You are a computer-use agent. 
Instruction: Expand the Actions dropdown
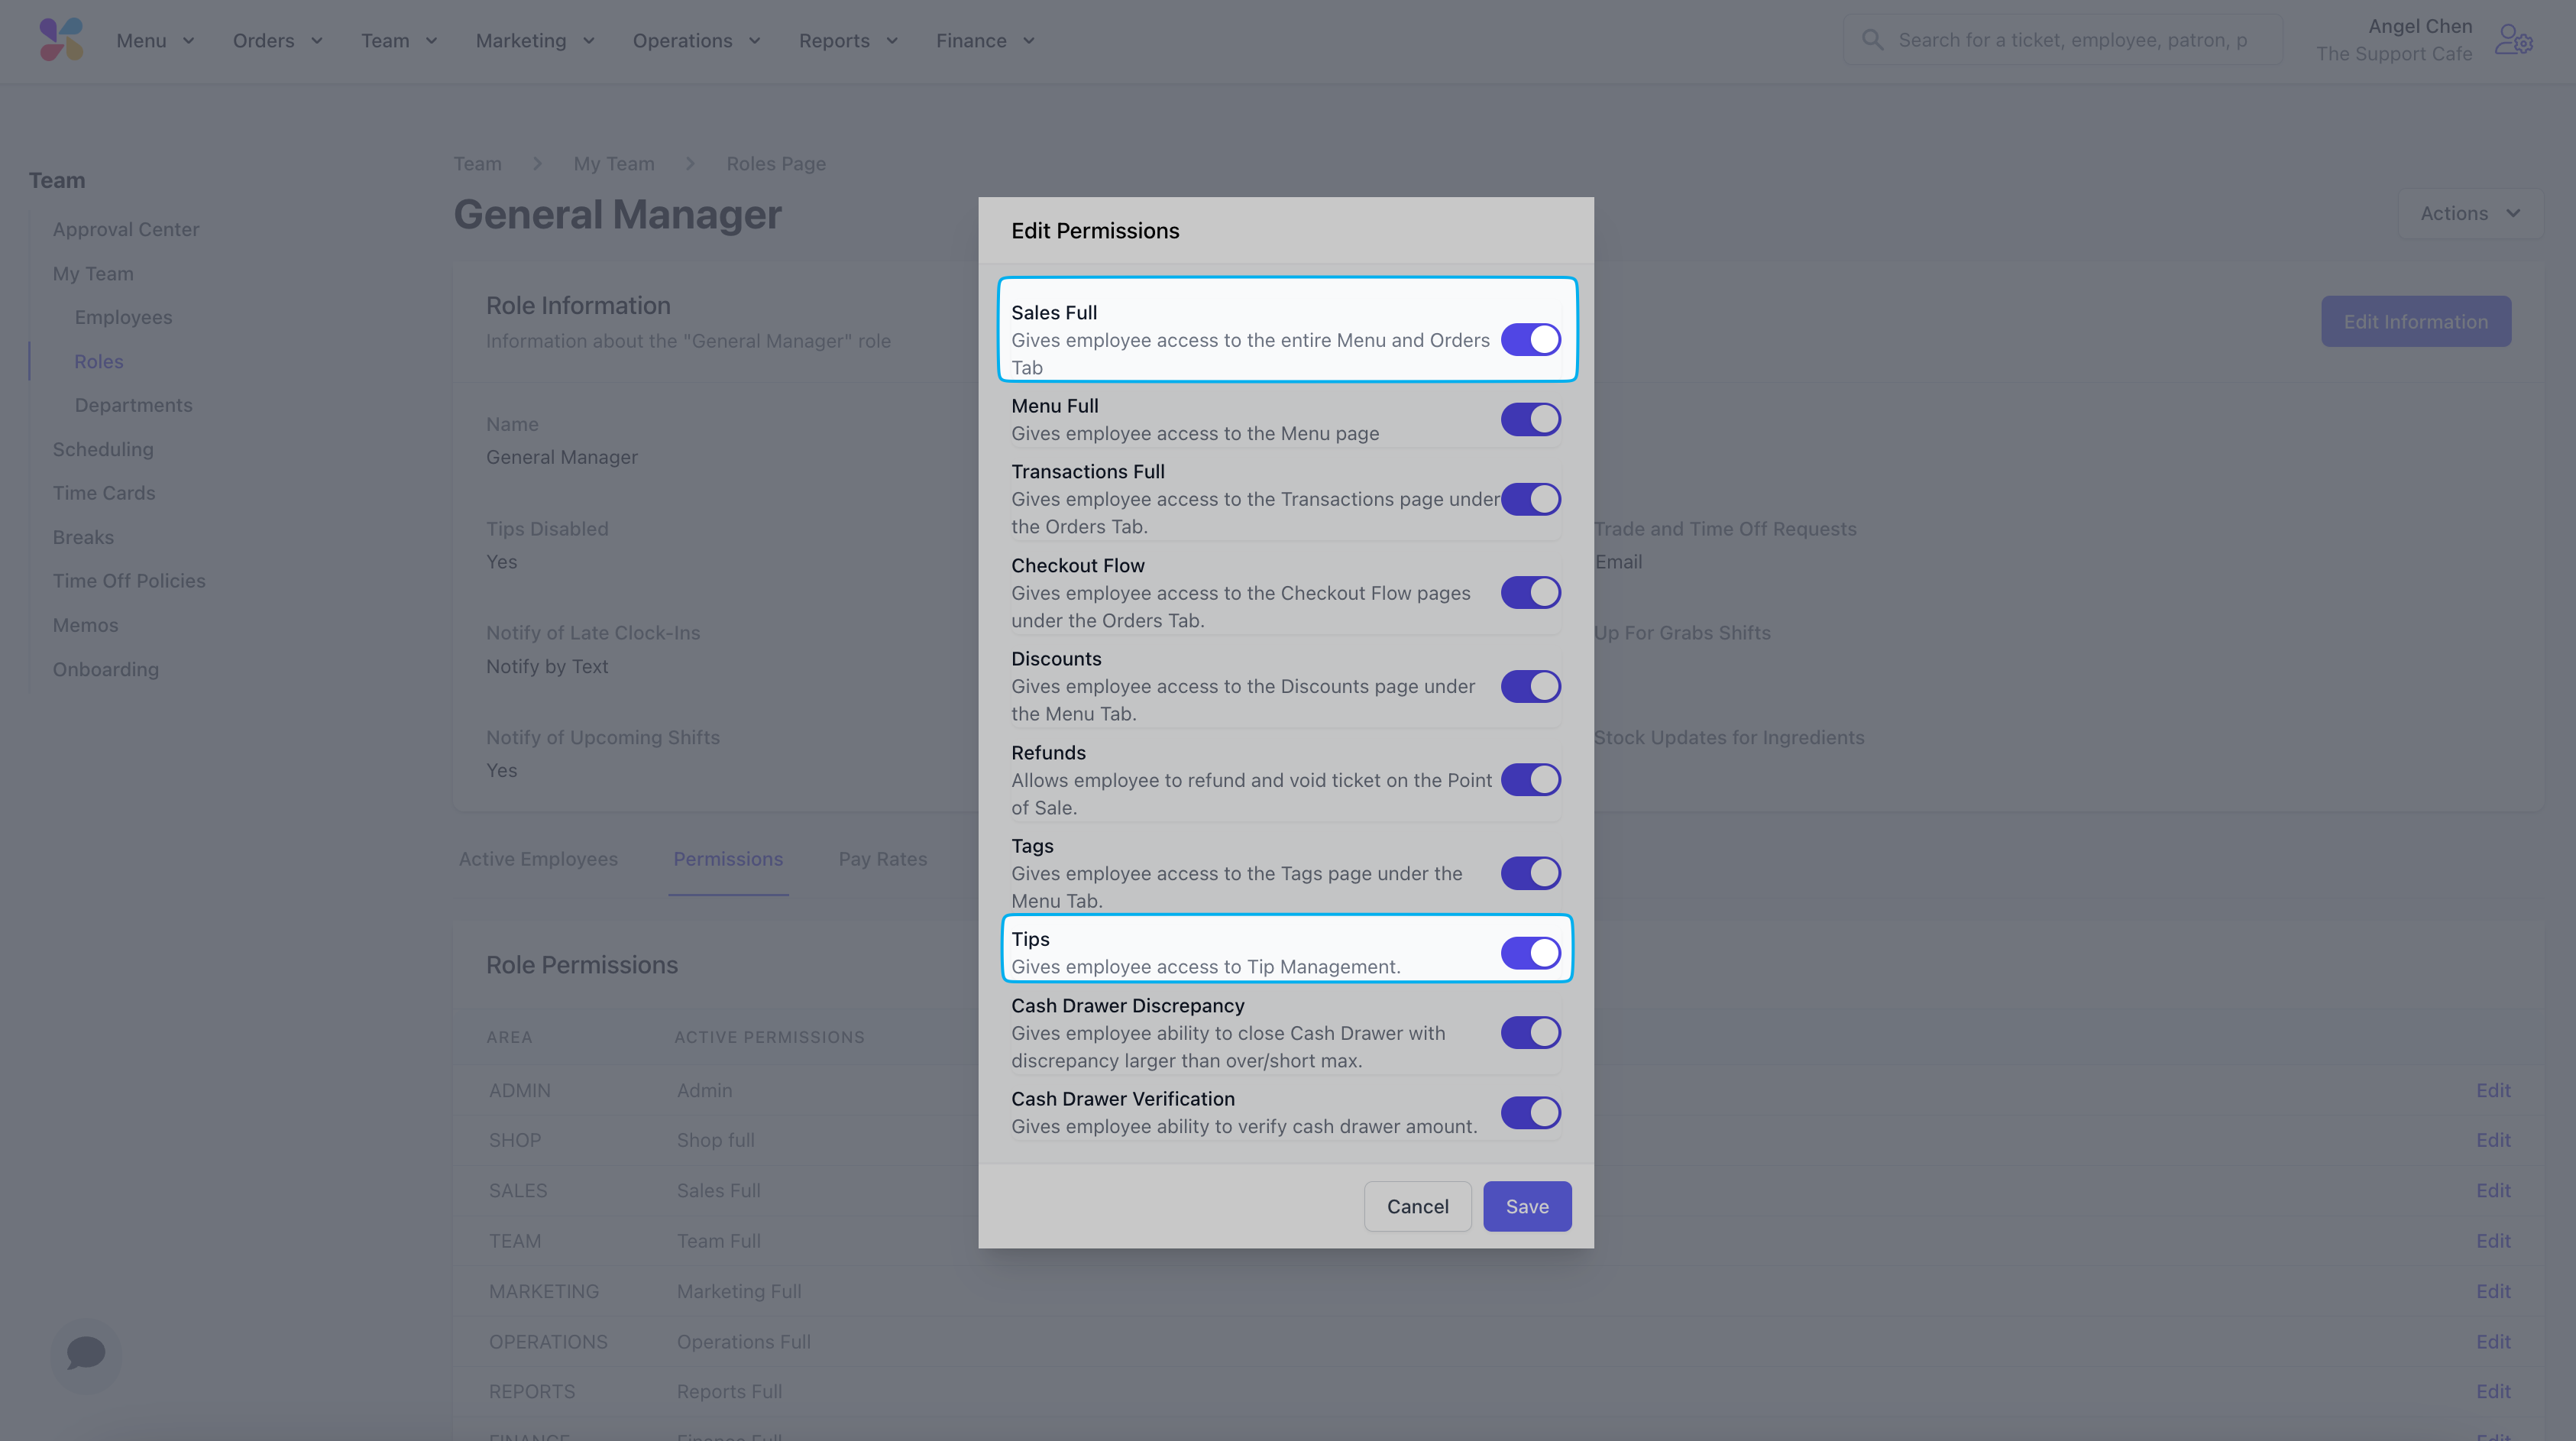point(2469,213)
